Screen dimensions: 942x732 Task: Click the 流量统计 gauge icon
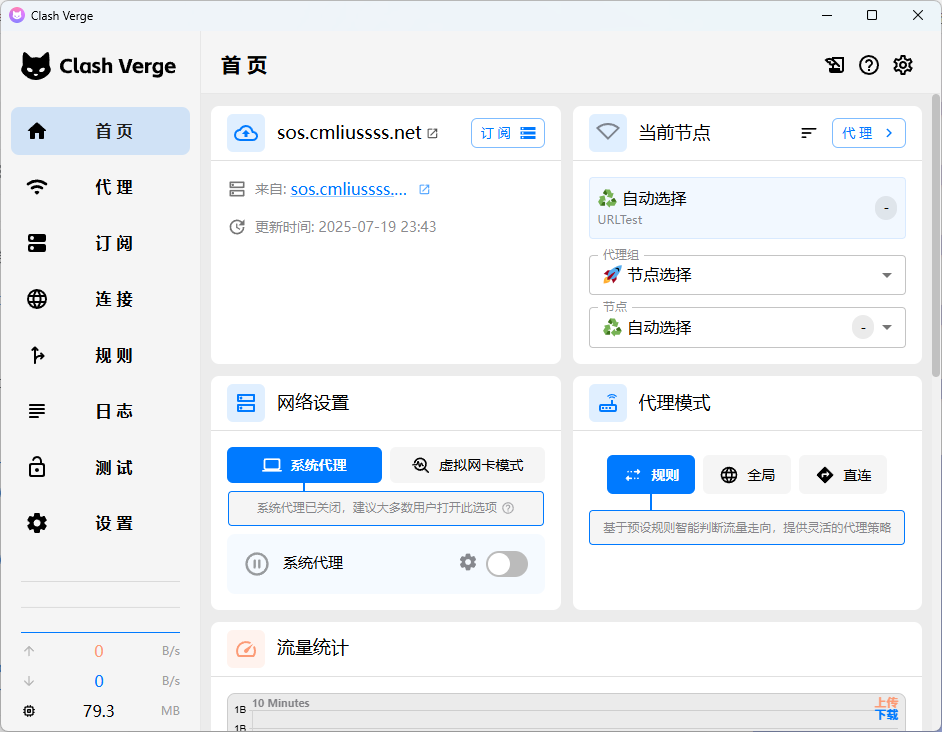point(246,648)
